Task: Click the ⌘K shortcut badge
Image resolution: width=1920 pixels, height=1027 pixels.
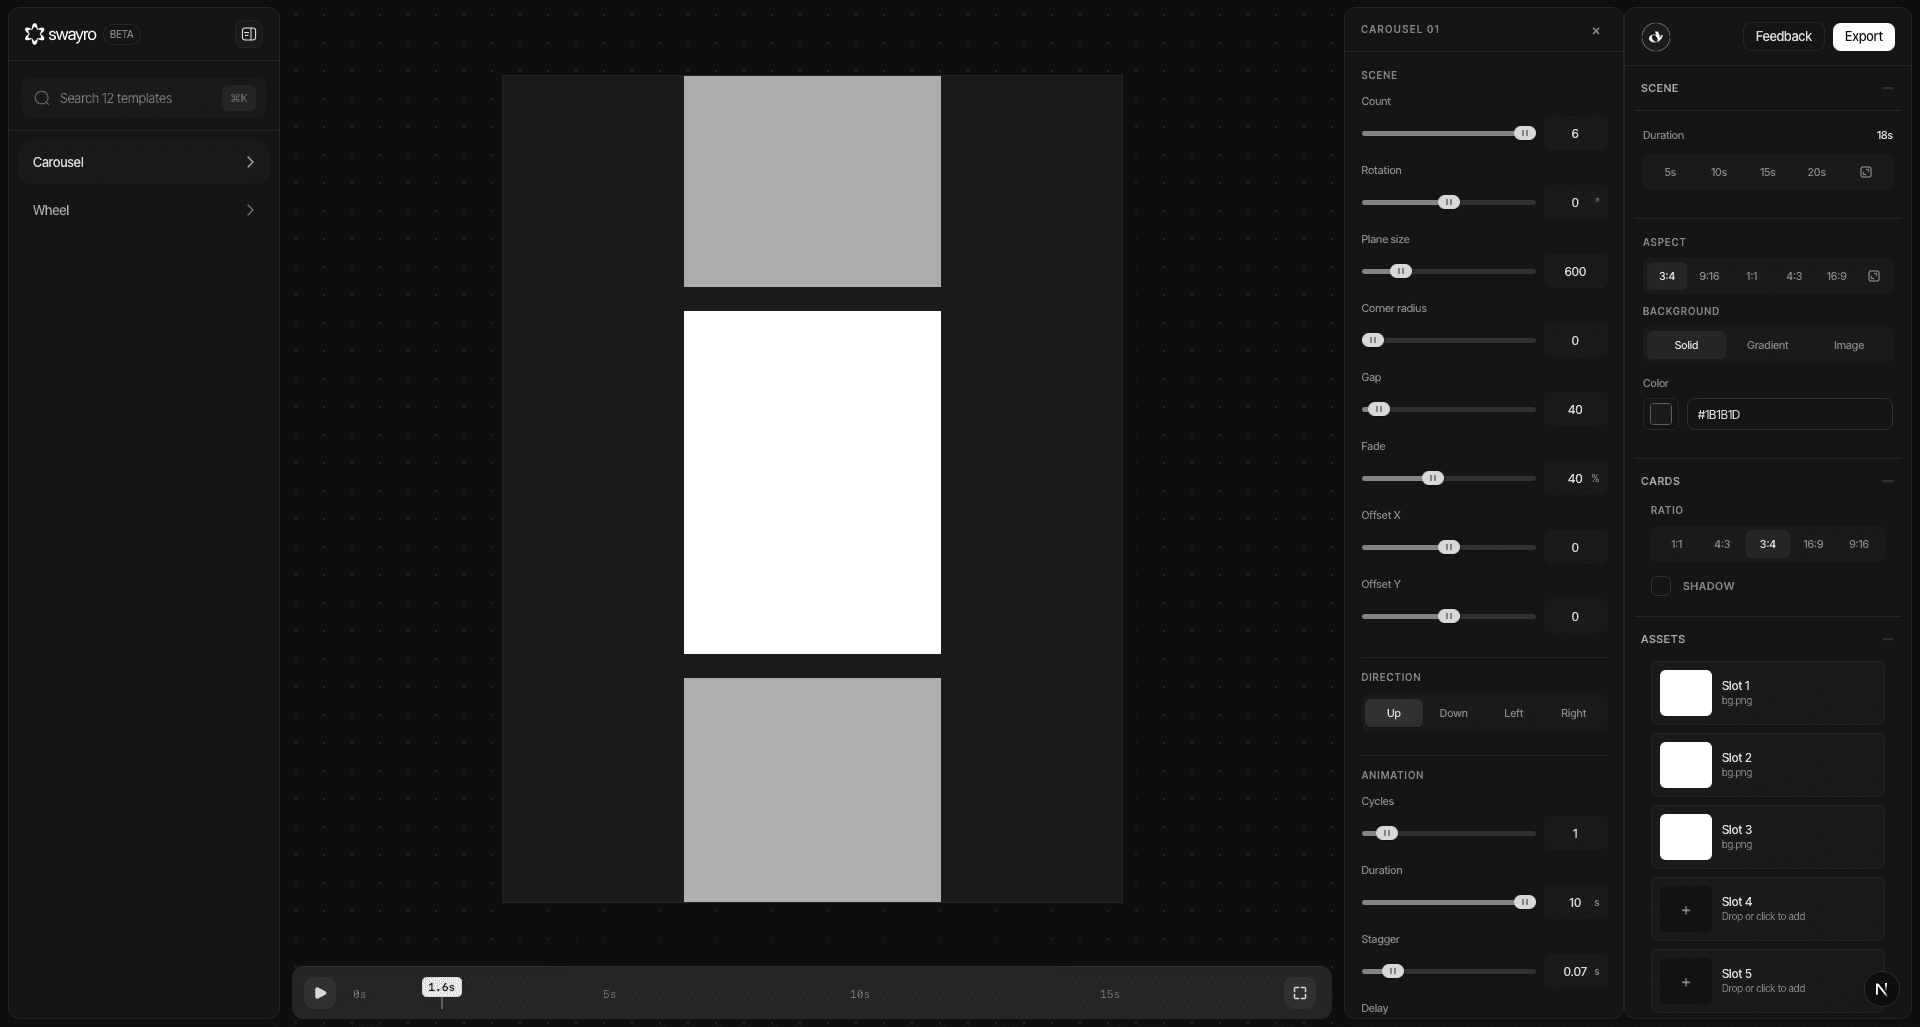Action: pos(238,98)
